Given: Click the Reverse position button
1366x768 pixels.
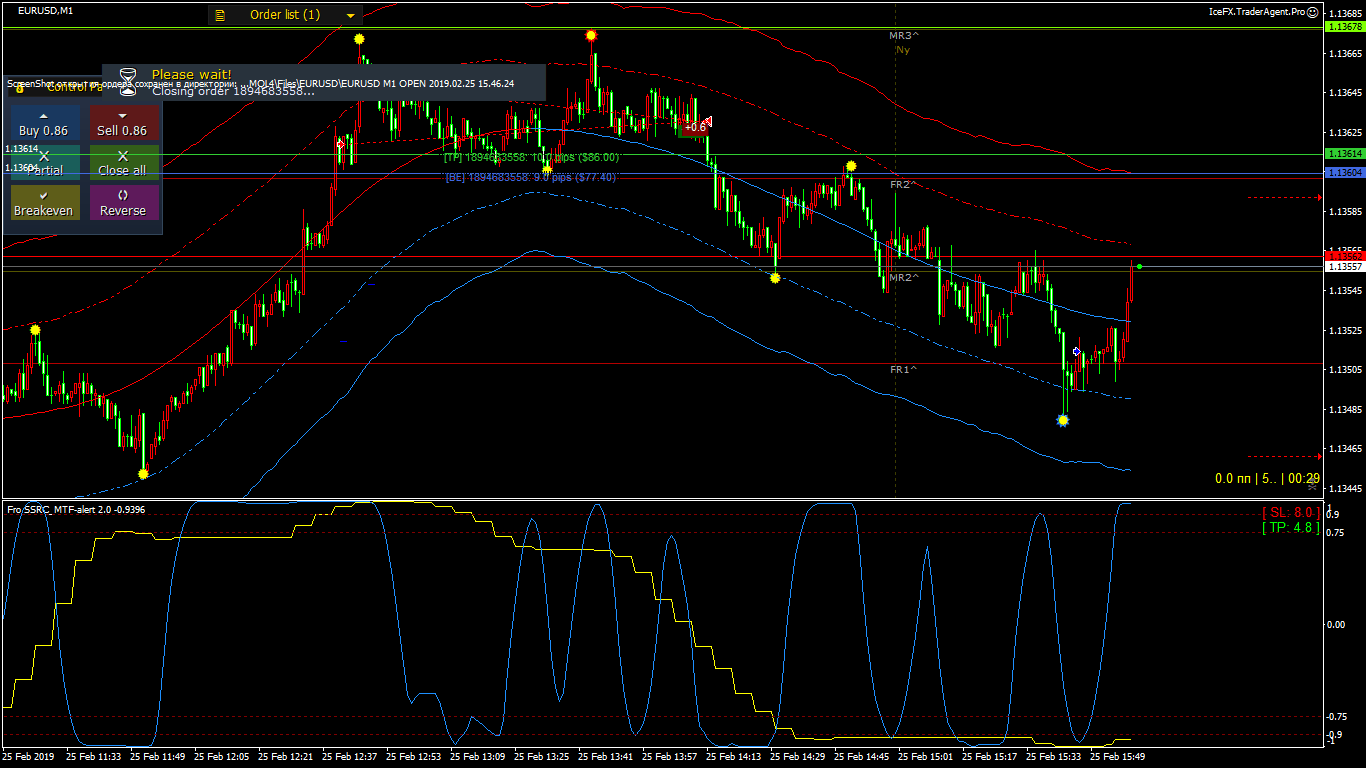Looking at the screenshot, I should pos(122,204).
